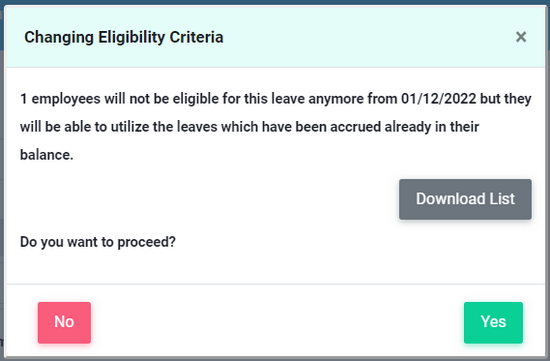Click the eligibility warning message paragraph
Screen dimensions: 550x361
[275, 127]
